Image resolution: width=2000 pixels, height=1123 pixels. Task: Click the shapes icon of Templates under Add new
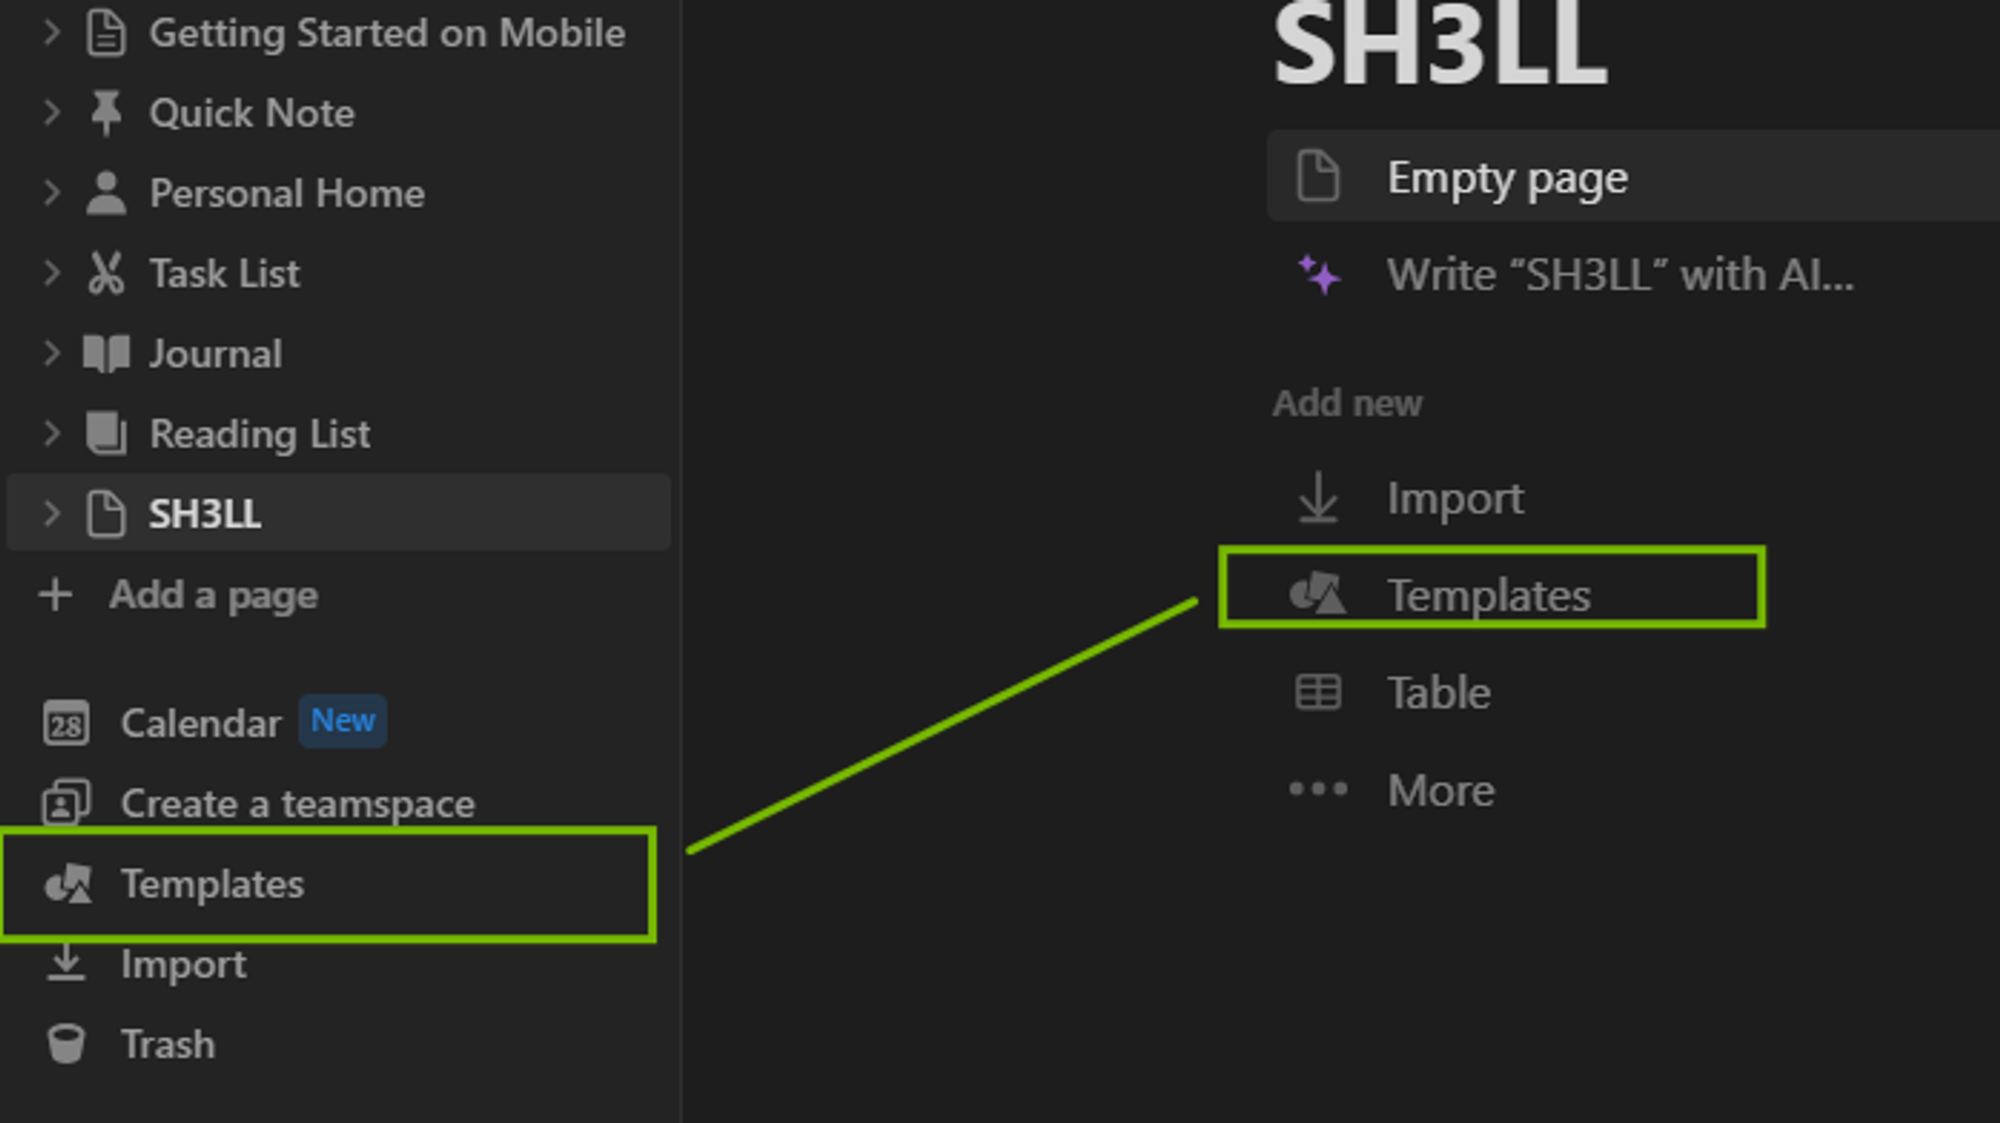point(1318,594)
